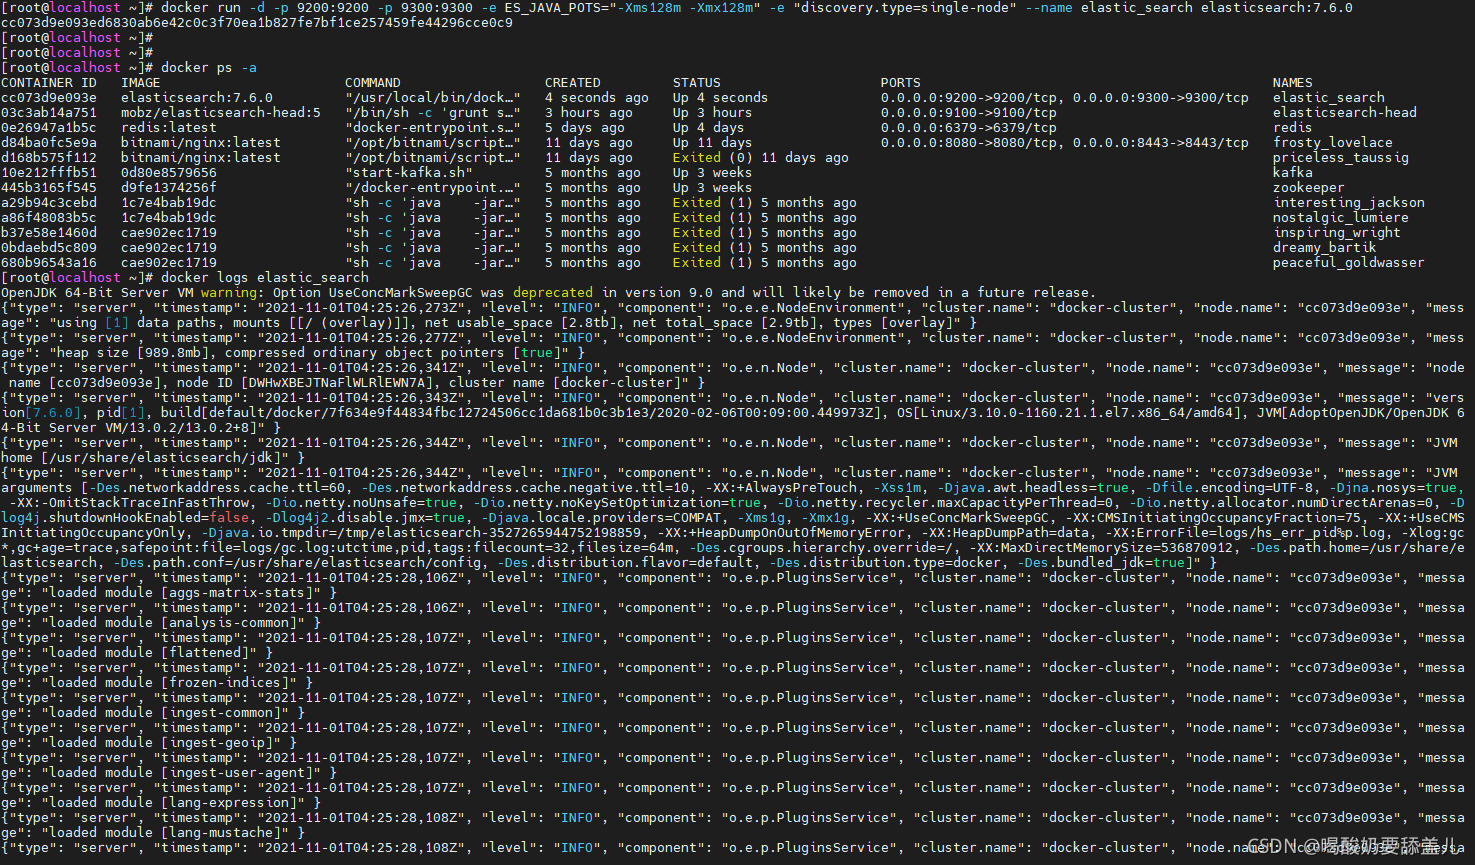Click the STATUS column header
This screenshot has width=1475, height=865.
(x=697, y=83)
